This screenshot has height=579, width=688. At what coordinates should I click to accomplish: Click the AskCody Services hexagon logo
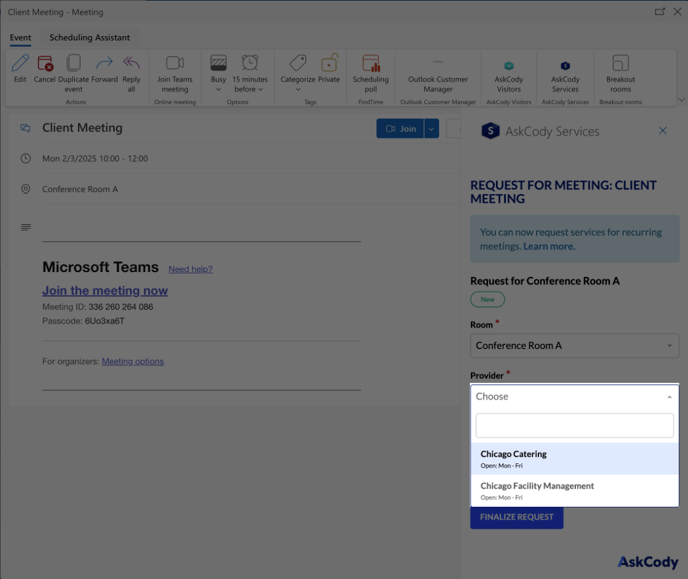(x=490, y=131)
